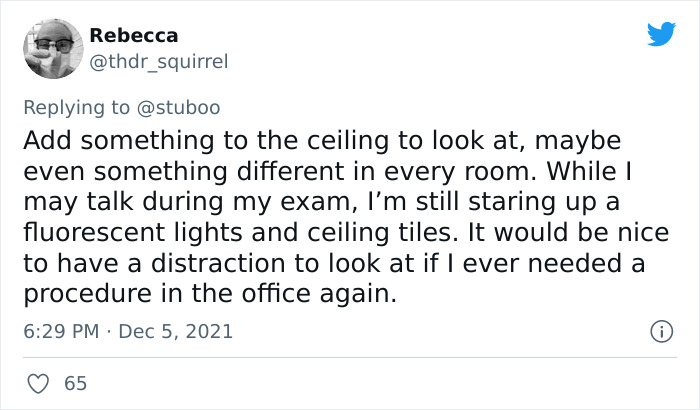700x410 pixels.
Task: Click the Twitter bird logo
Action: (x=661, y=34)
